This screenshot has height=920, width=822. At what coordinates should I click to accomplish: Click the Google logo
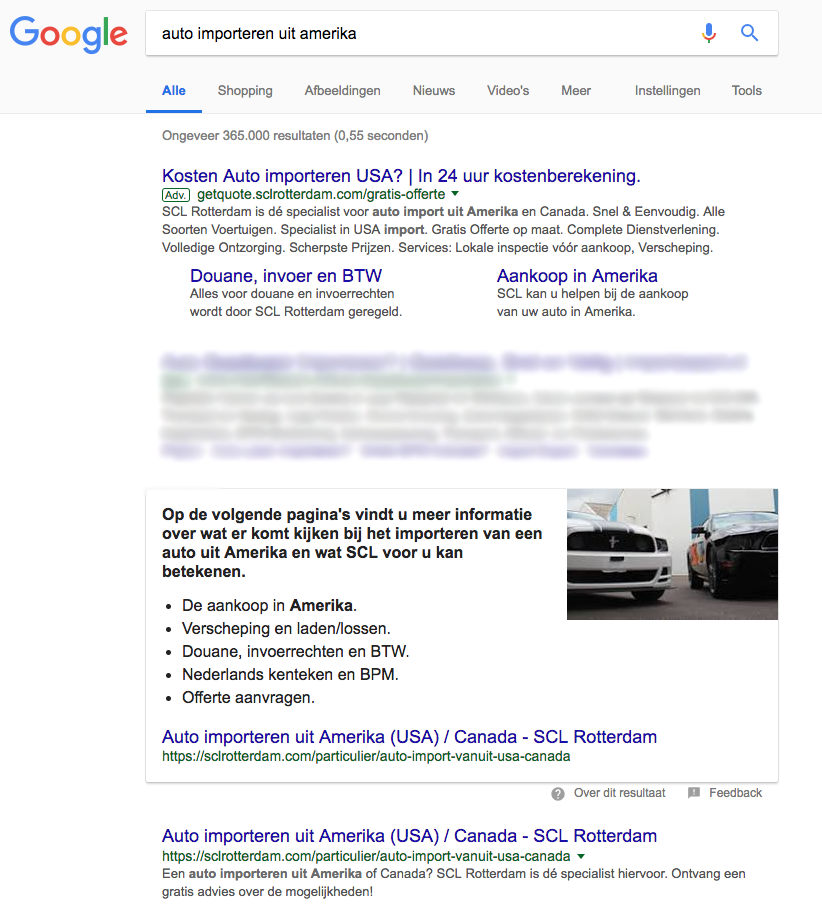pyautogui.click(x=68, y=35)
